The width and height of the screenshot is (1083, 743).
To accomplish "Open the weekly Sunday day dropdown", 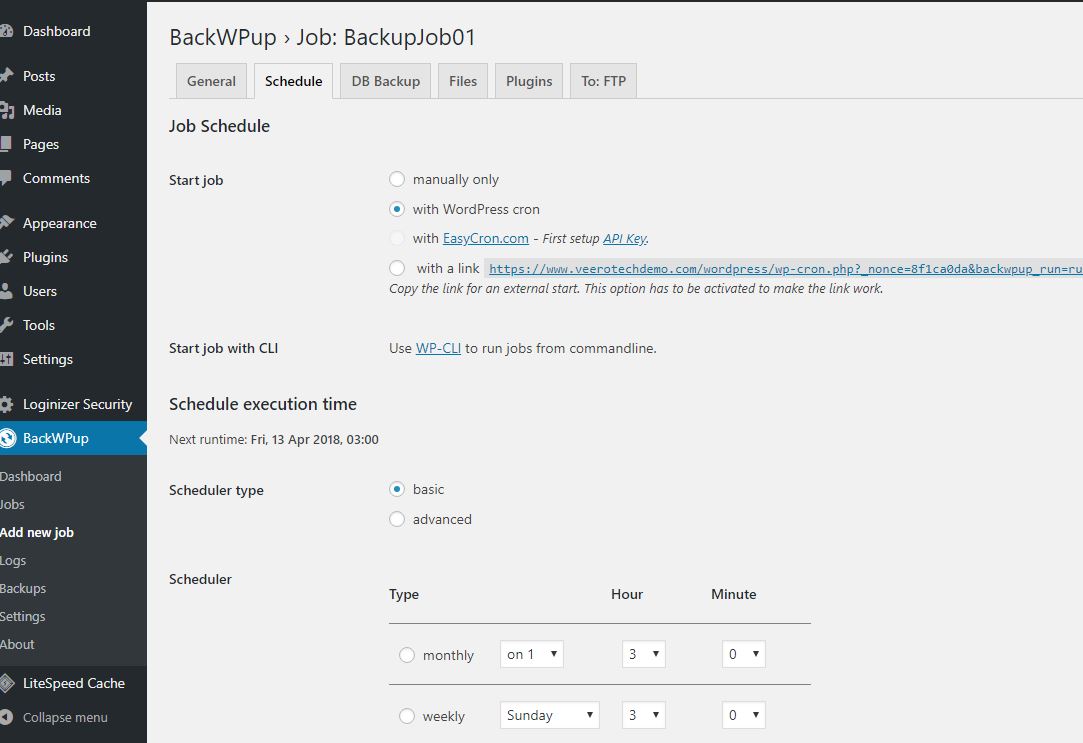I will tap(550, 715).
